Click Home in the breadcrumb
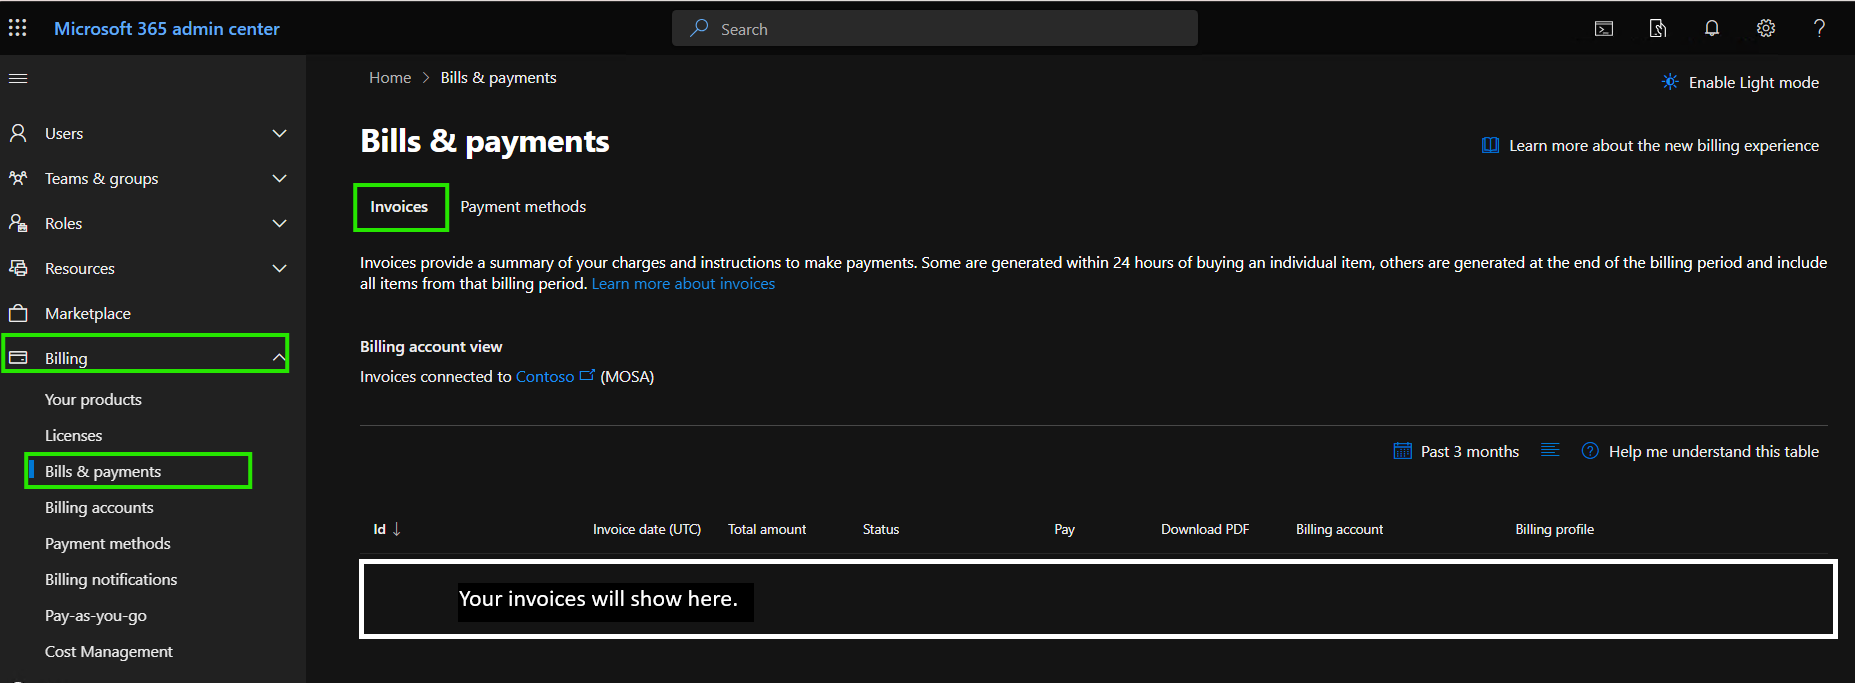This screenshot has height=683, width=1855. [390, 77]
